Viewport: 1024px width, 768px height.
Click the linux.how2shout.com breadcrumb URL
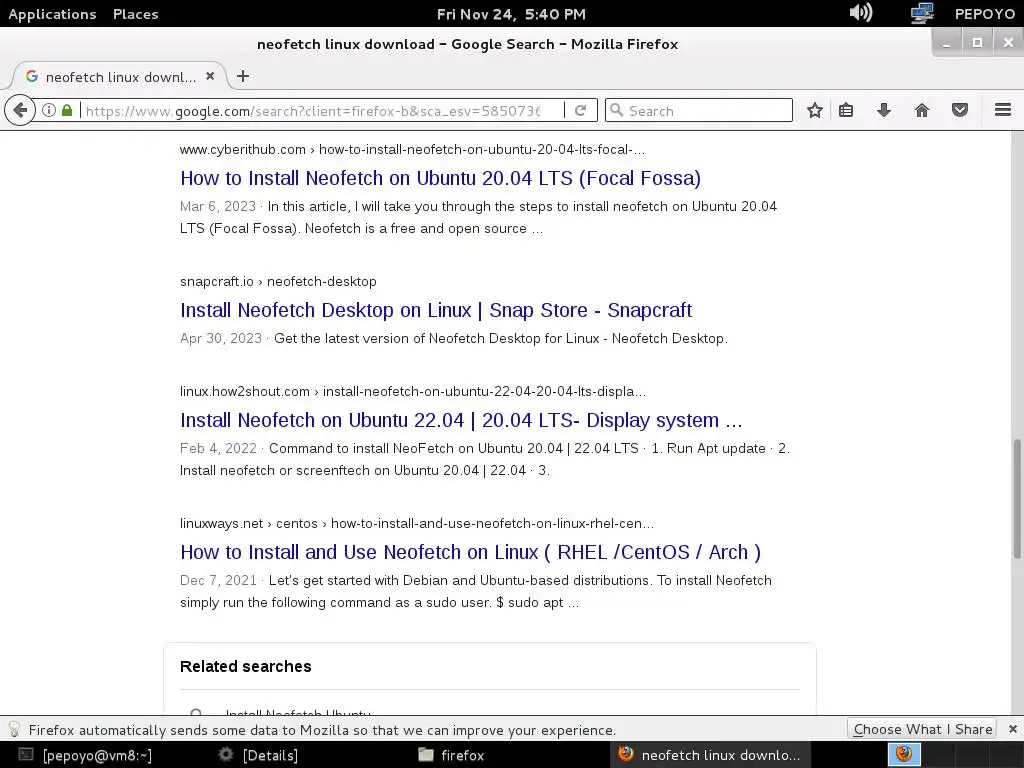(x=413, y=391)
